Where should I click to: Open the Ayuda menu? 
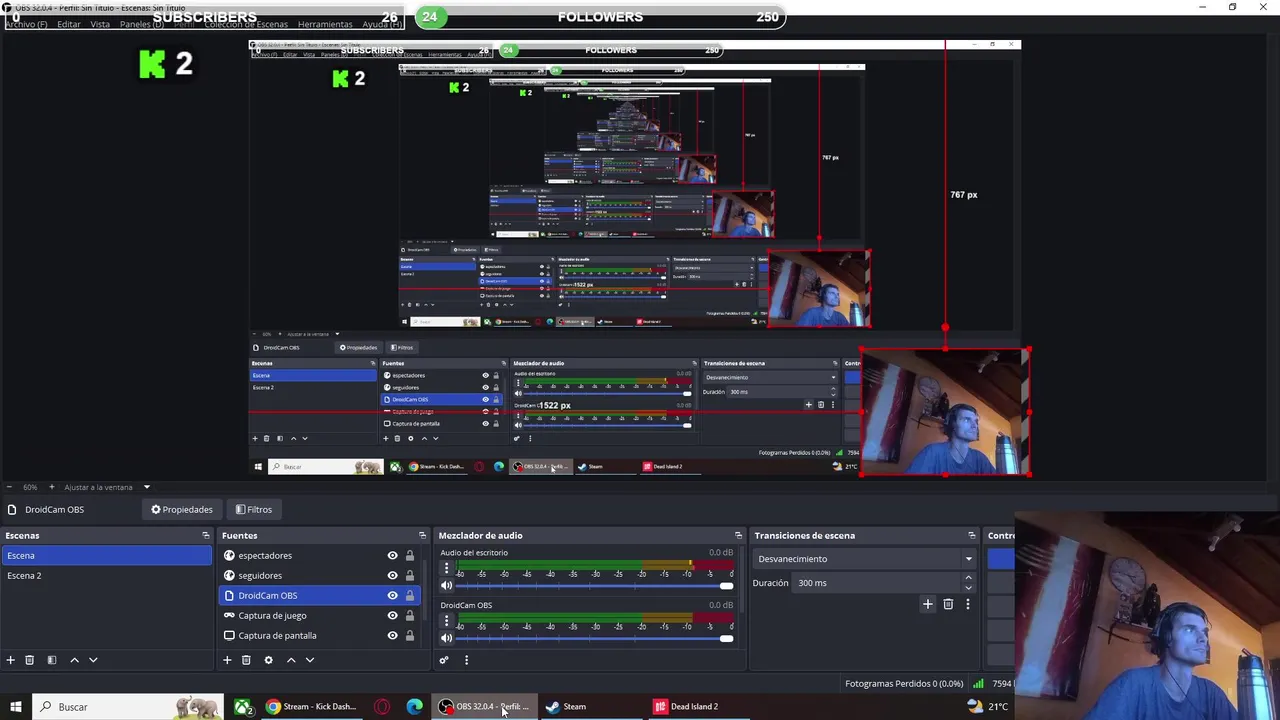tap(381, 24)
